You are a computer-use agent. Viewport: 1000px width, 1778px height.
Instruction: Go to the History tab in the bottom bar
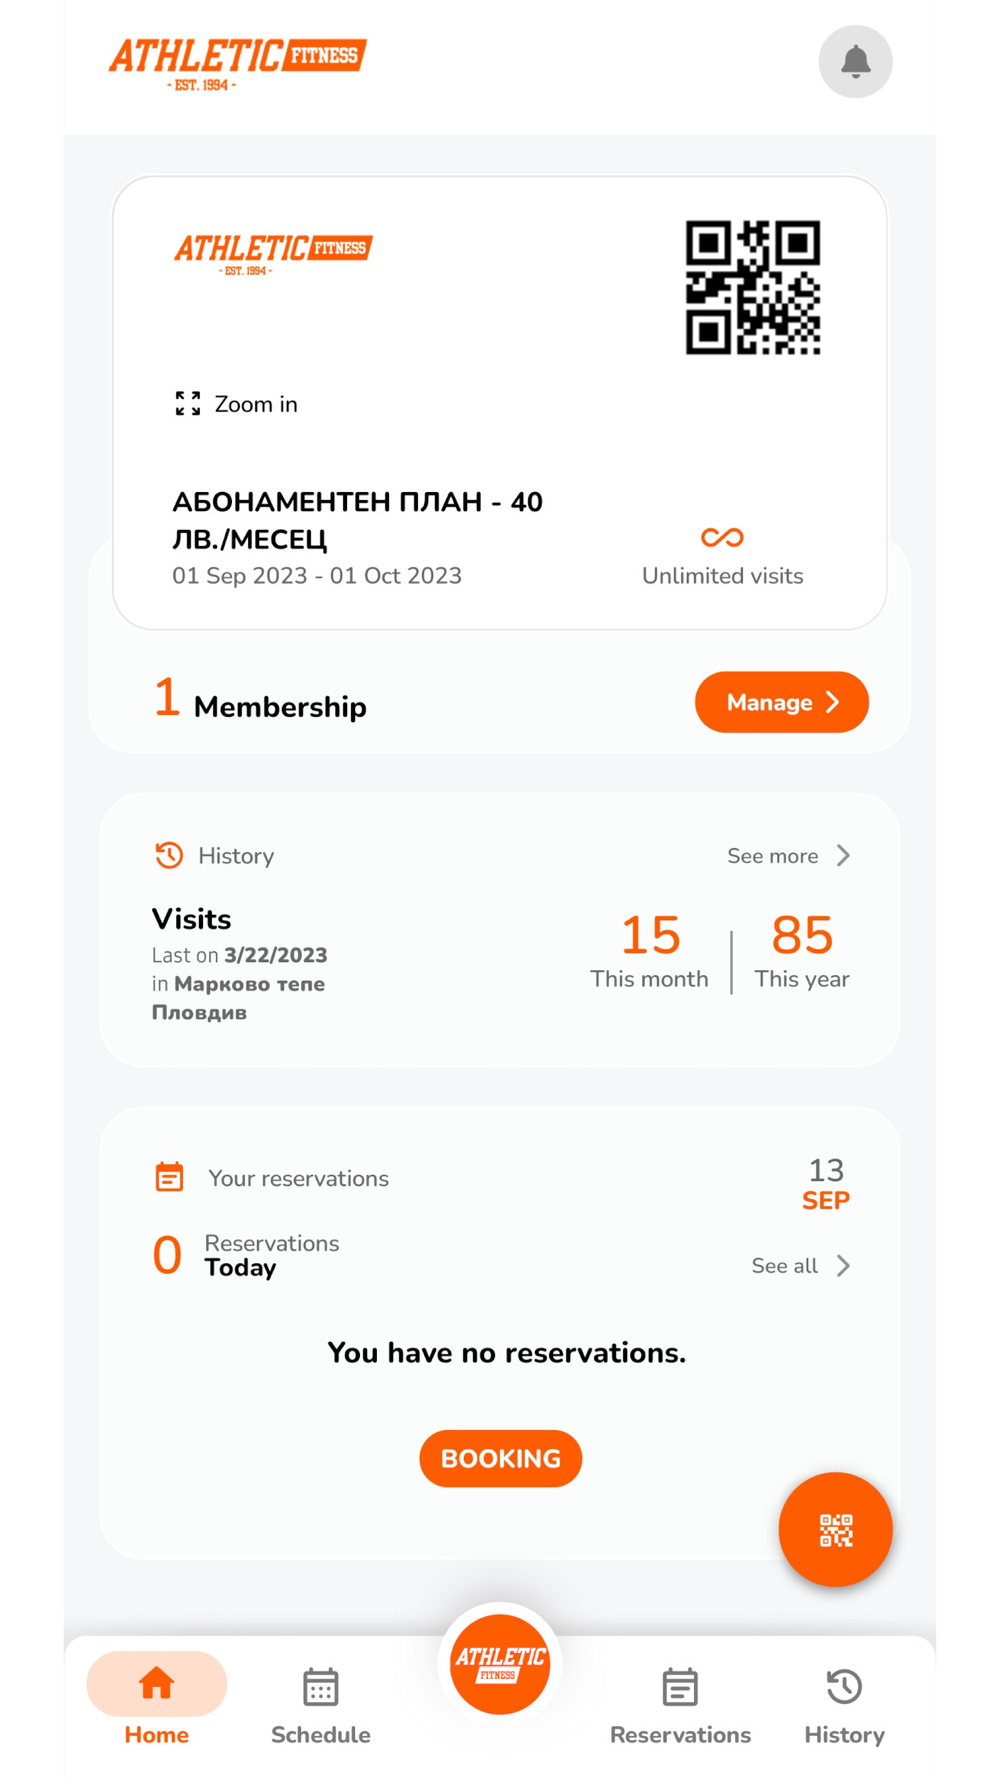(845, 1706)
